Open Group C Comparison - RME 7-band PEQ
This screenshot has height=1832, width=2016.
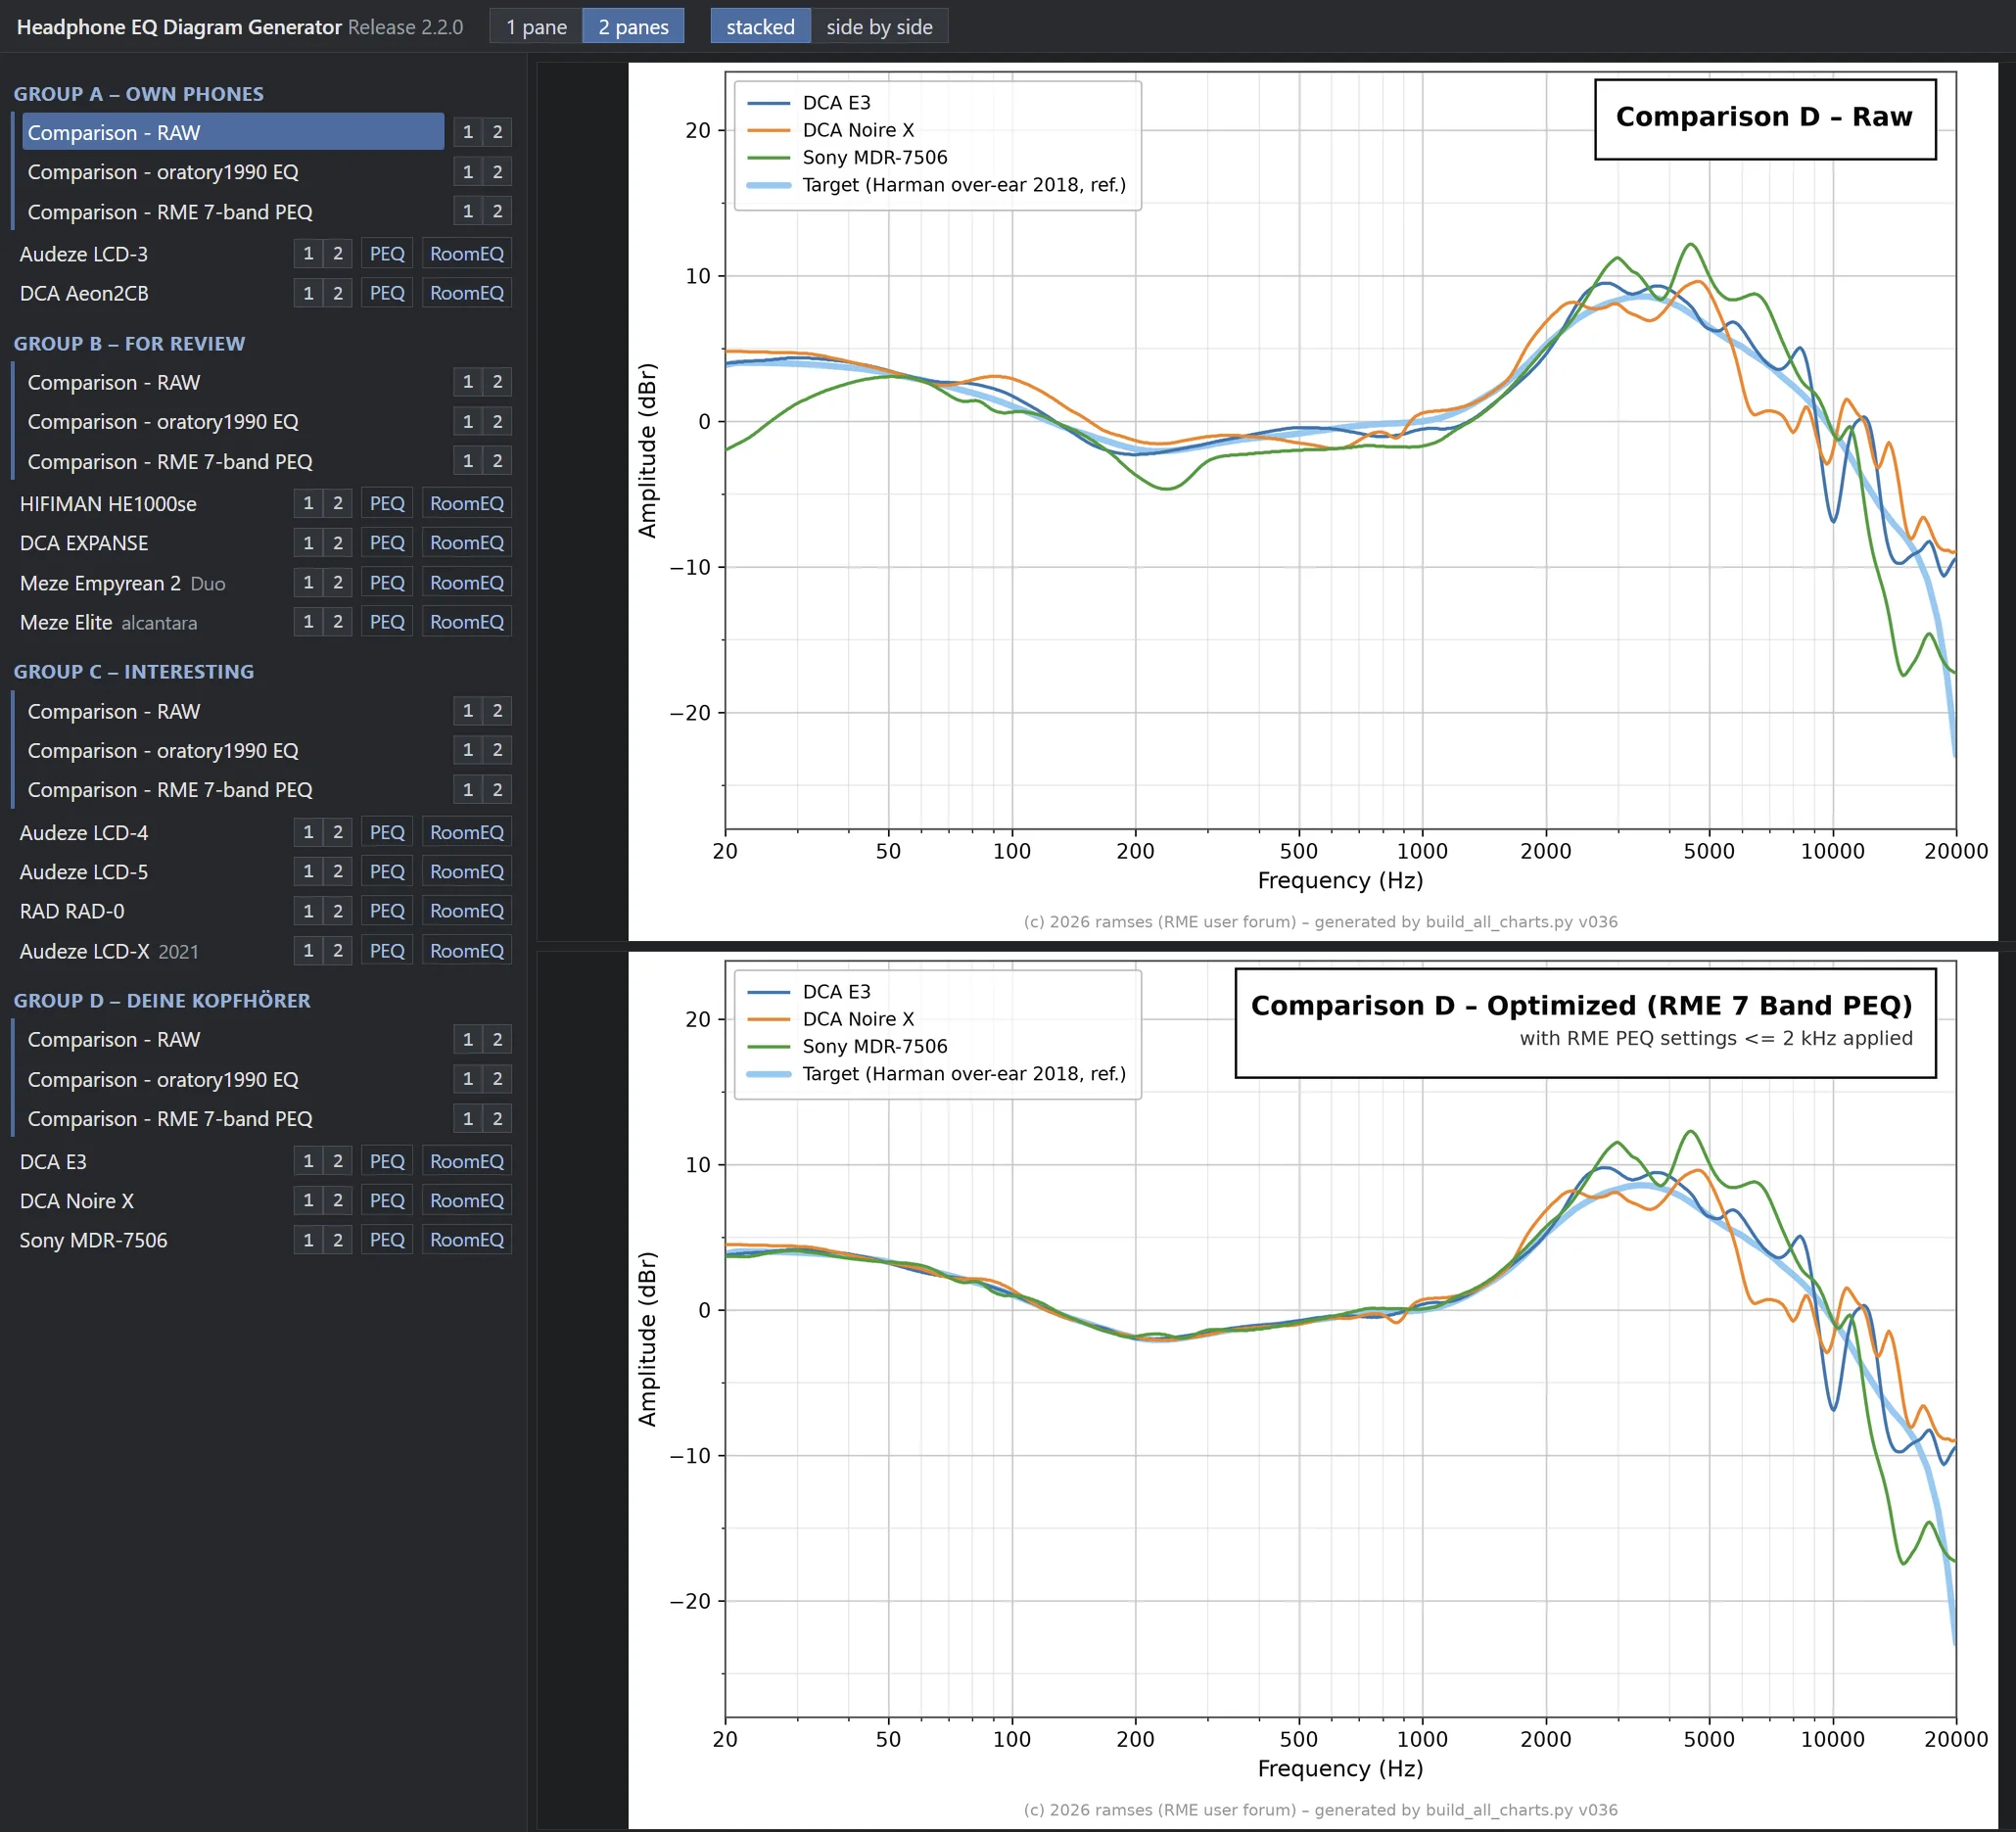pyautogui.click(x=233, y=790)
